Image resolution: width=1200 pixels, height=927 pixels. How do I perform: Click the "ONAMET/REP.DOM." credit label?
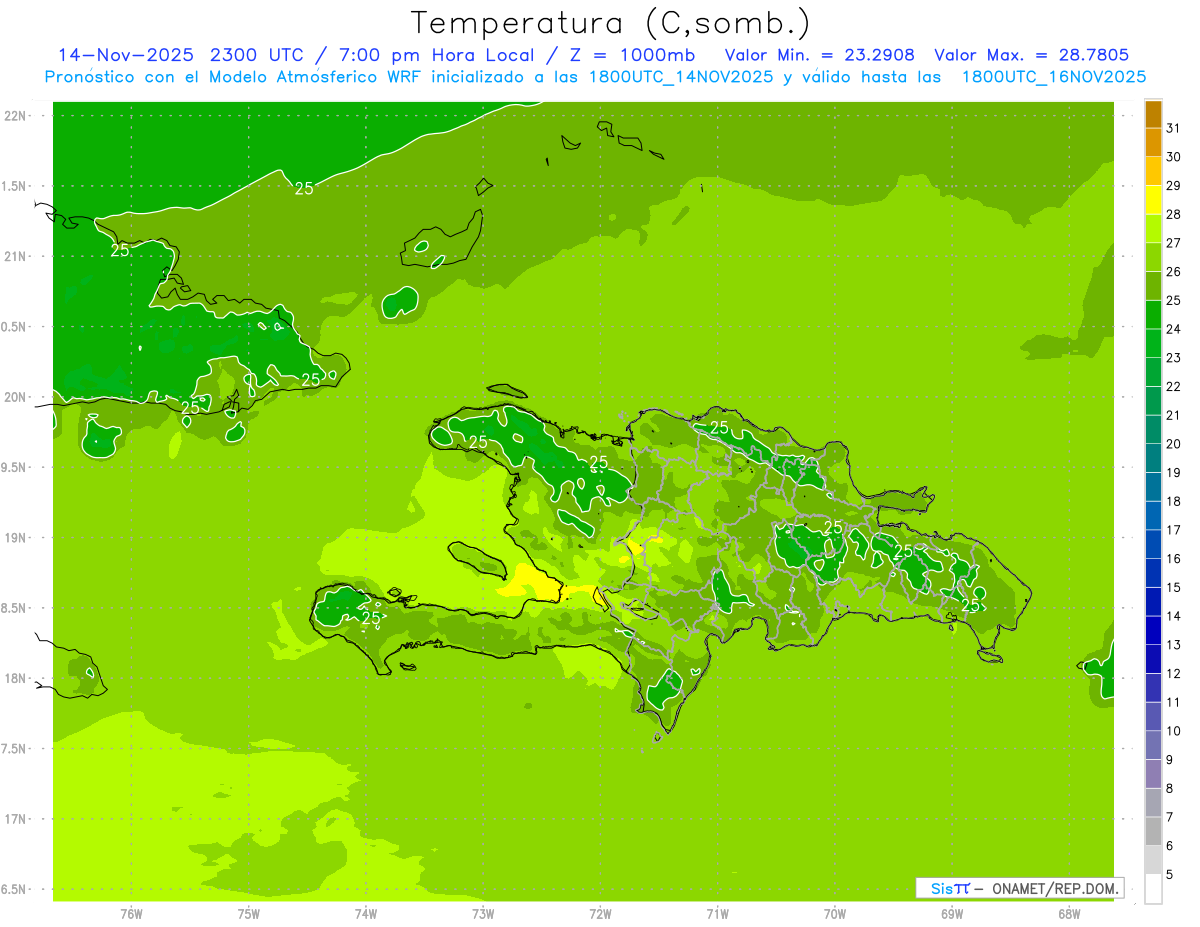(1055, 888)
